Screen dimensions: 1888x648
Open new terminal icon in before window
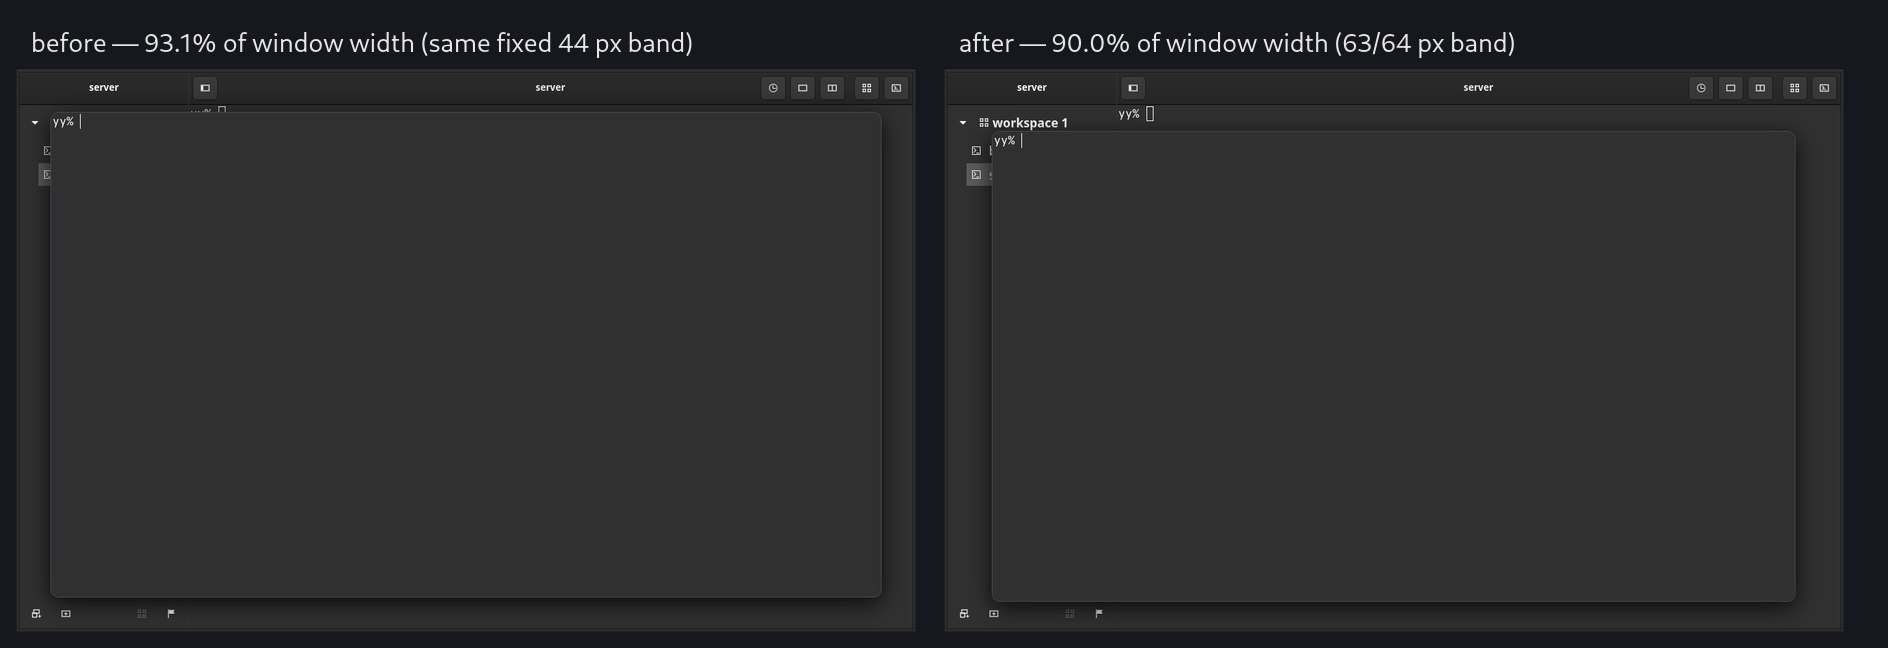[896, 88]
